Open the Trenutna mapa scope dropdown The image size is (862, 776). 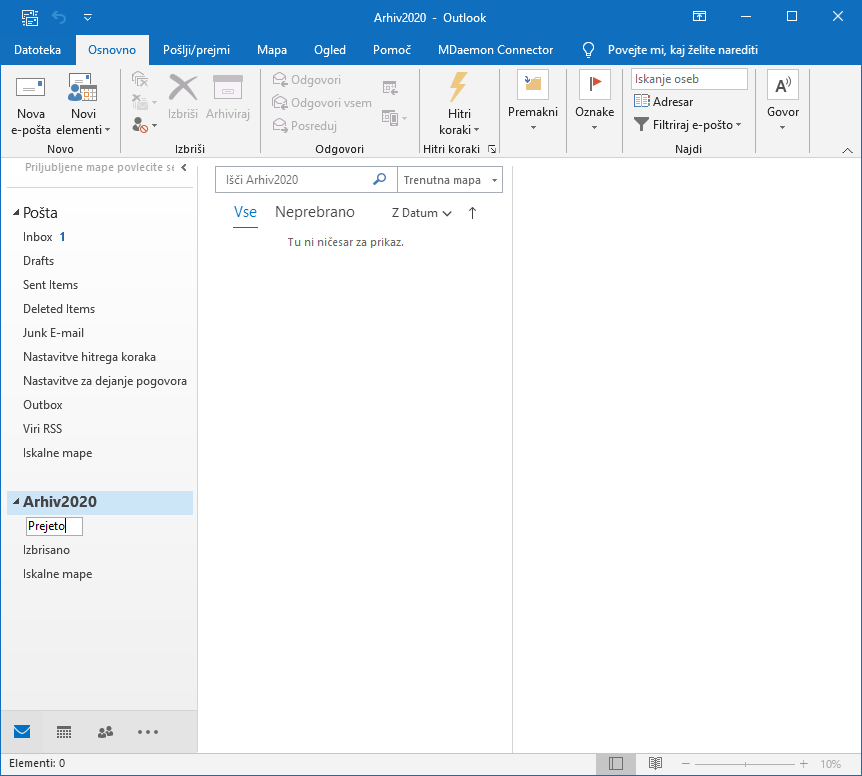(x=450, y=180)
